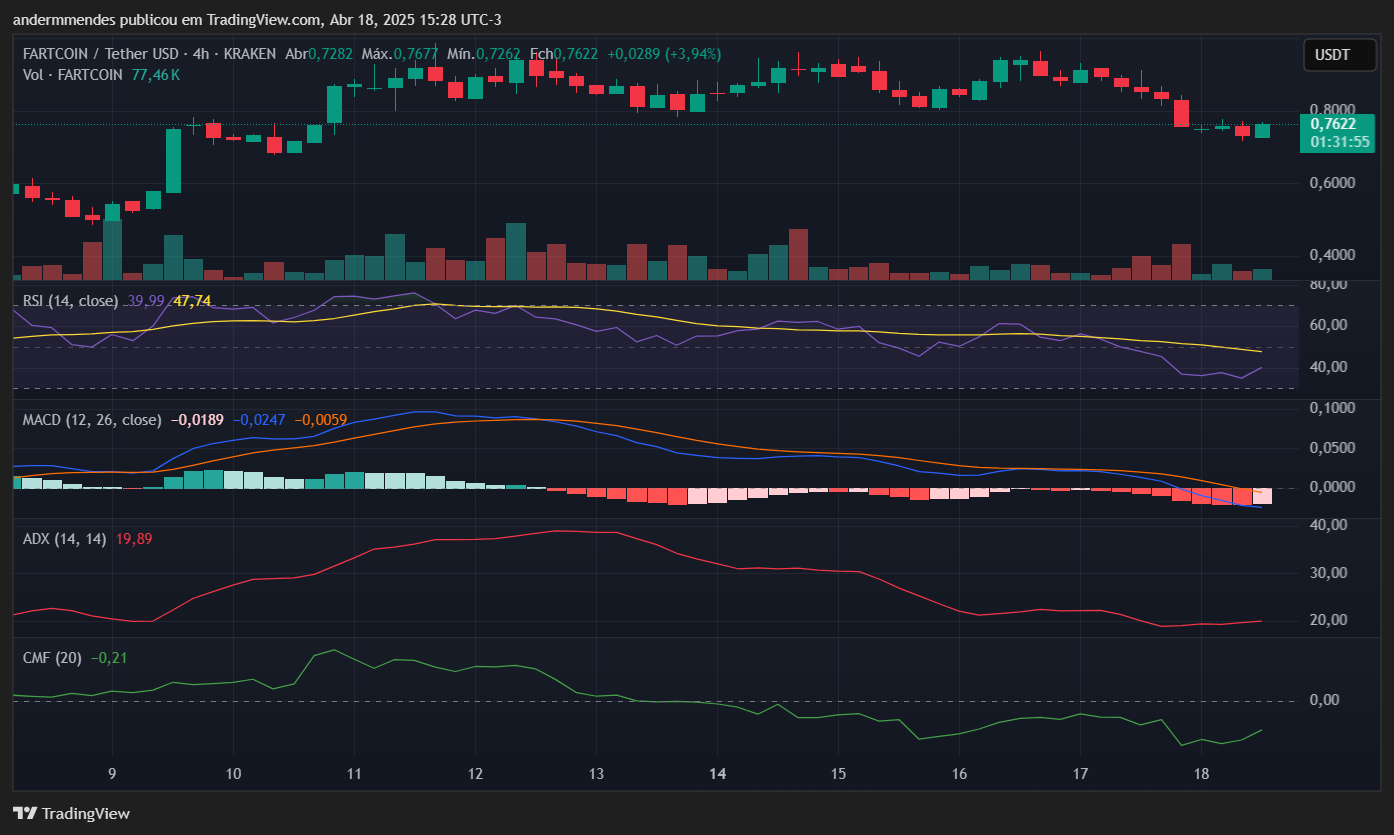Select the Vol · FARTCOIN indicator label
This screenshot has width=1394, height=835.
click(73, 74)
